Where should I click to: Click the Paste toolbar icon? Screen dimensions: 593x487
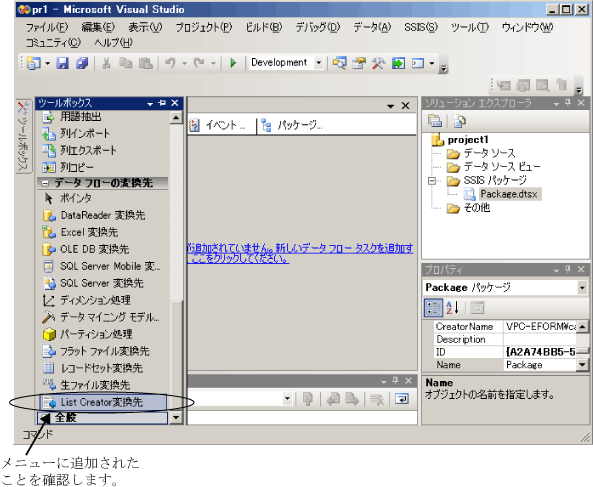pos(145,63)
